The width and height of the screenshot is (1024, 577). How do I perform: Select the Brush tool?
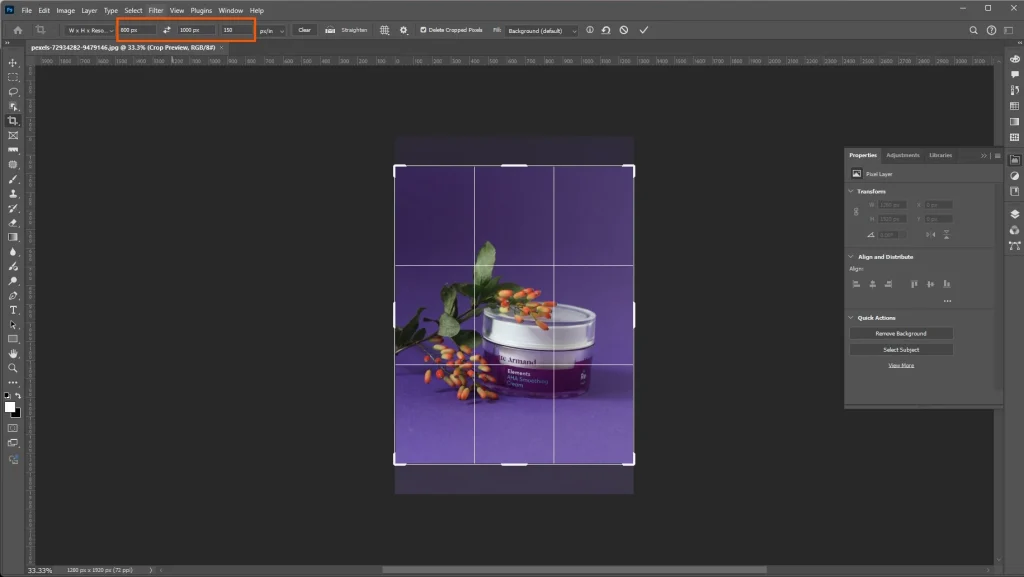point(13,179)
